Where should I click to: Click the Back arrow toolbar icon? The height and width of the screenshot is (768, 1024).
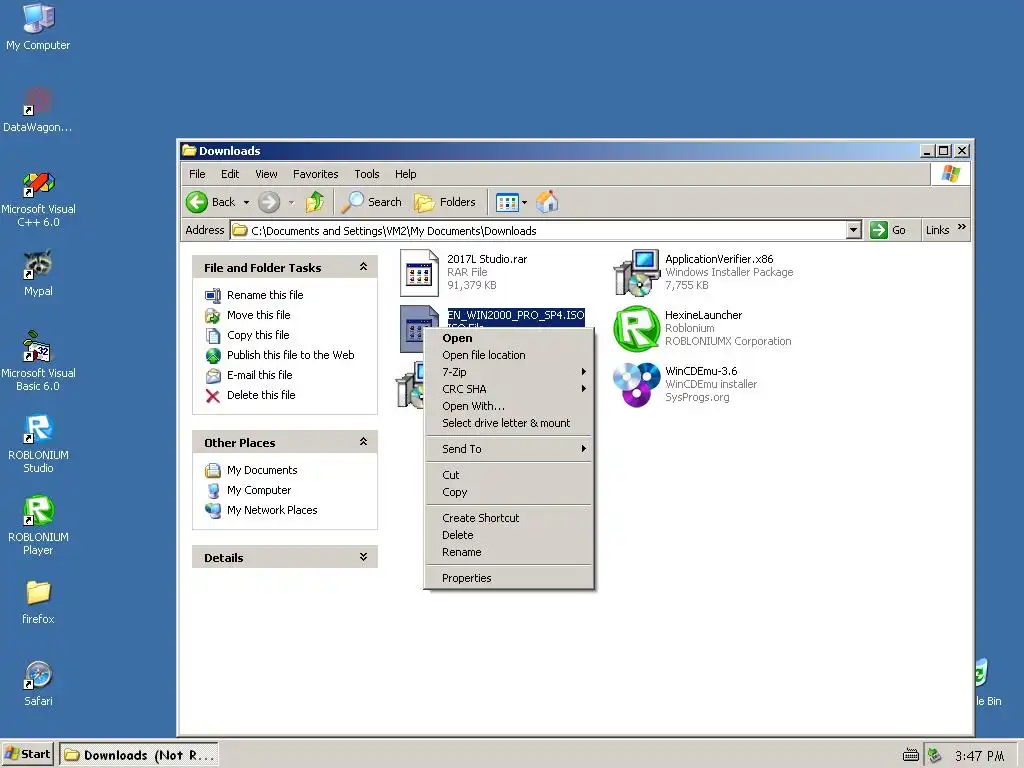tap(197, 202)
